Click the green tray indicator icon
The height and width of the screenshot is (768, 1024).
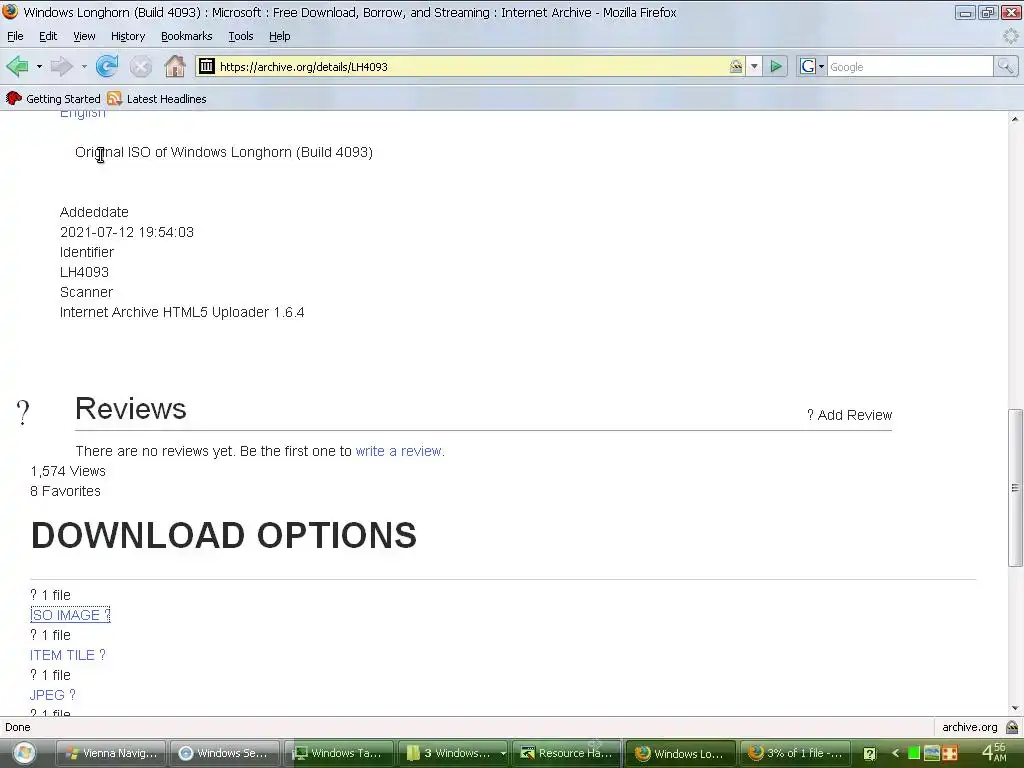[x=914, y=753]
